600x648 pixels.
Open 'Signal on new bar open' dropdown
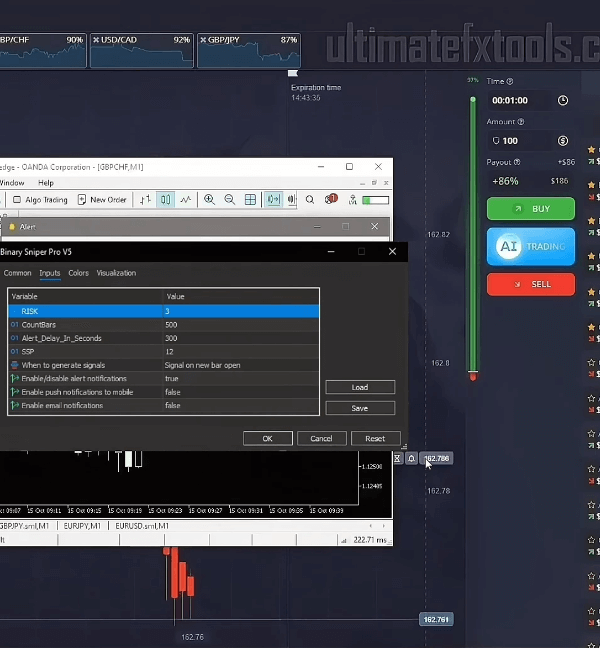pyautogui.click(x=241, y=365)
